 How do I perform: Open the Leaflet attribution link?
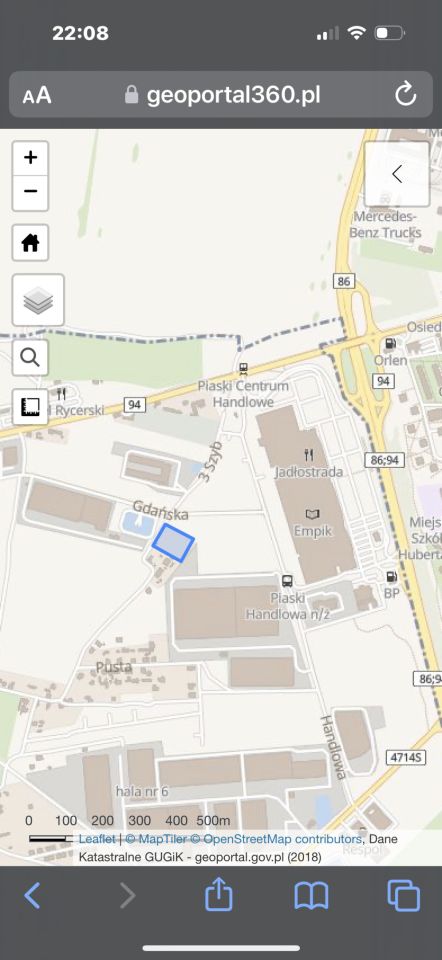coord(97,839)
